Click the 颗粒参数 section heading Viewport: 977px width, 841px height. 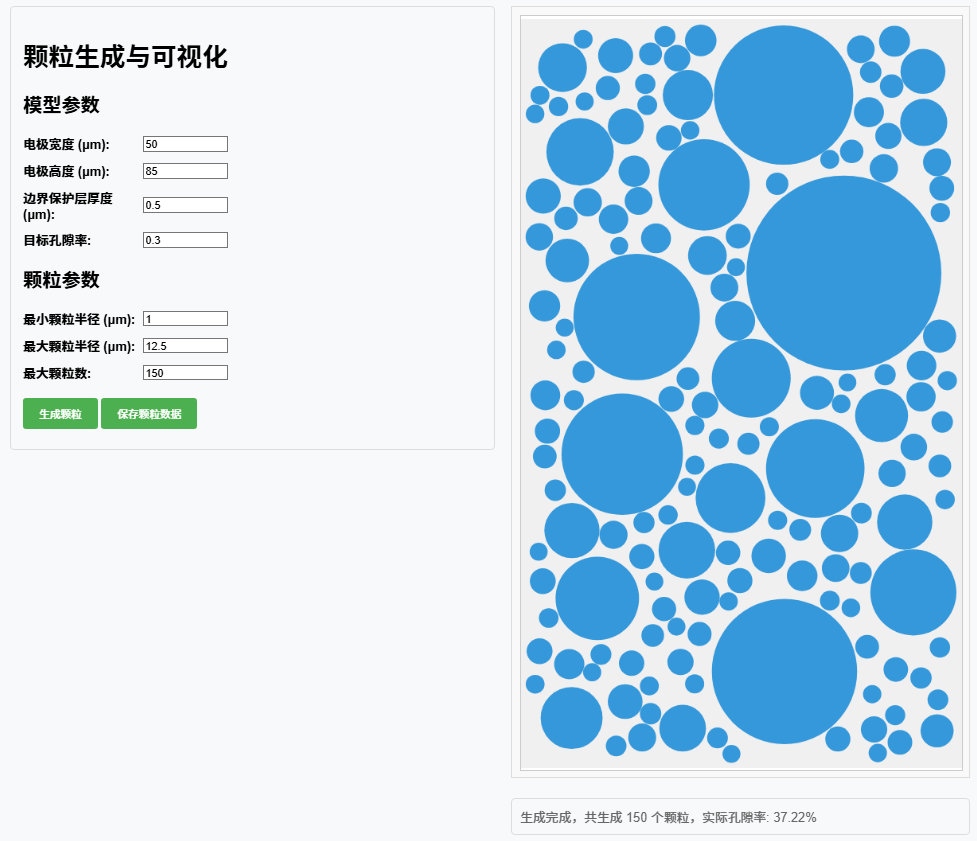tap(61, 280)
